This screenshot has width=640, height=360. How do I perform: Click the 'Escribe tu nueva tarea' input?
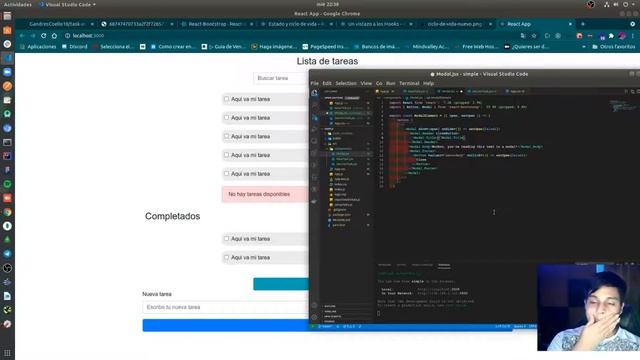click(225, 307)
